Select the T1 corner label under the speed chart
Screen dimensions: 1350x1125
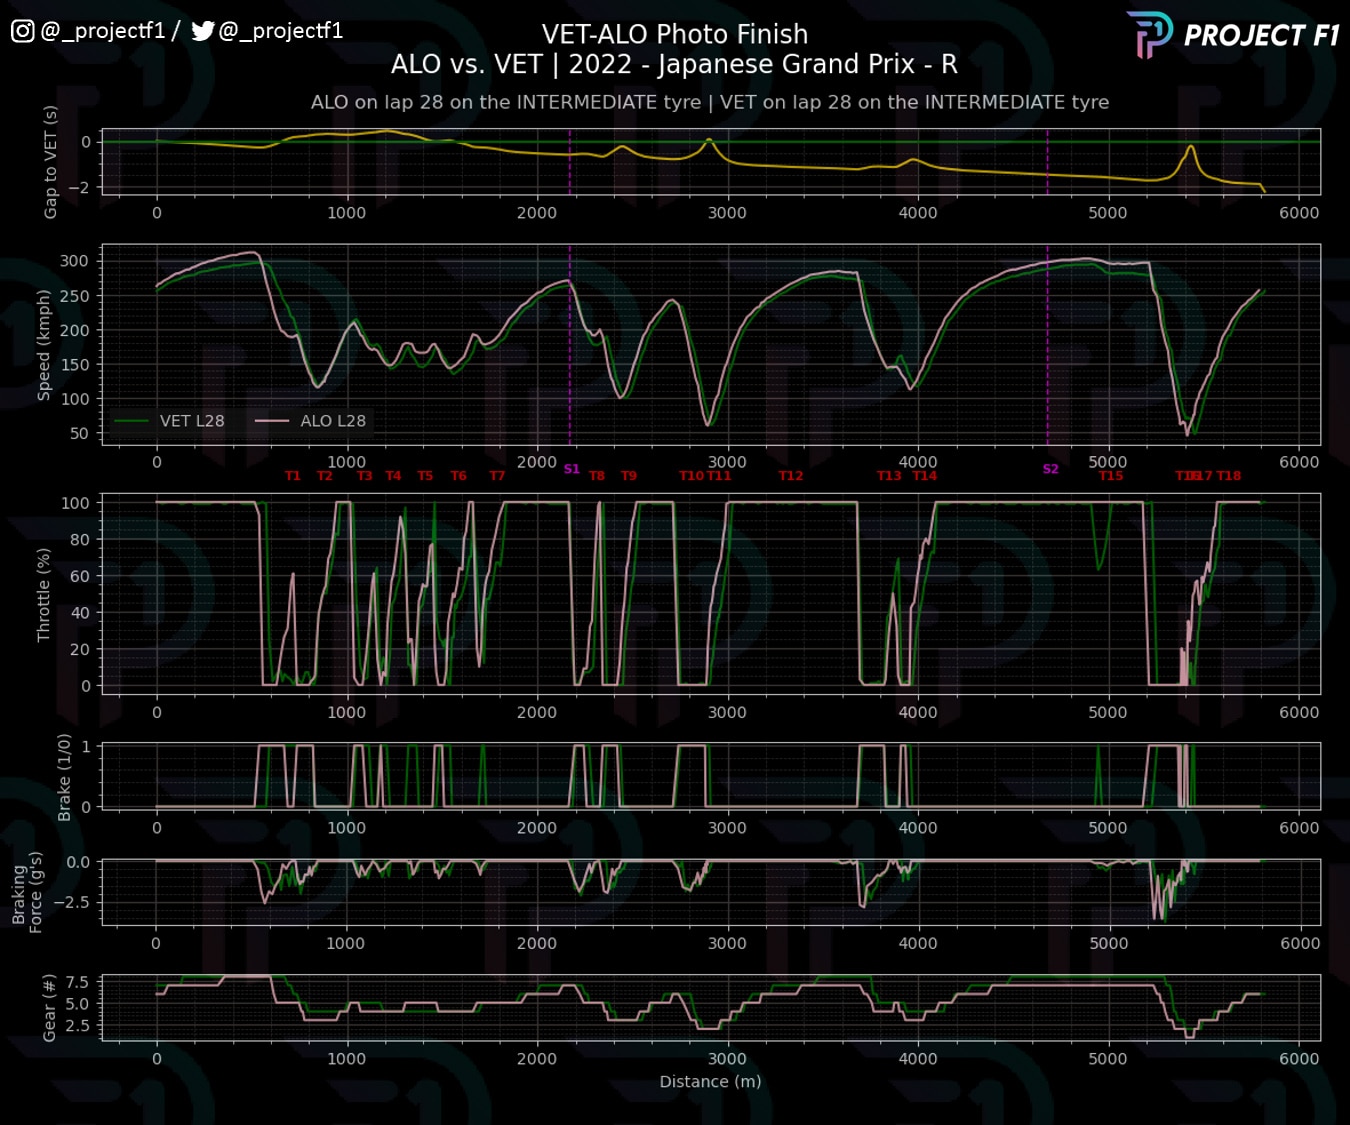[x=293, y=476]
